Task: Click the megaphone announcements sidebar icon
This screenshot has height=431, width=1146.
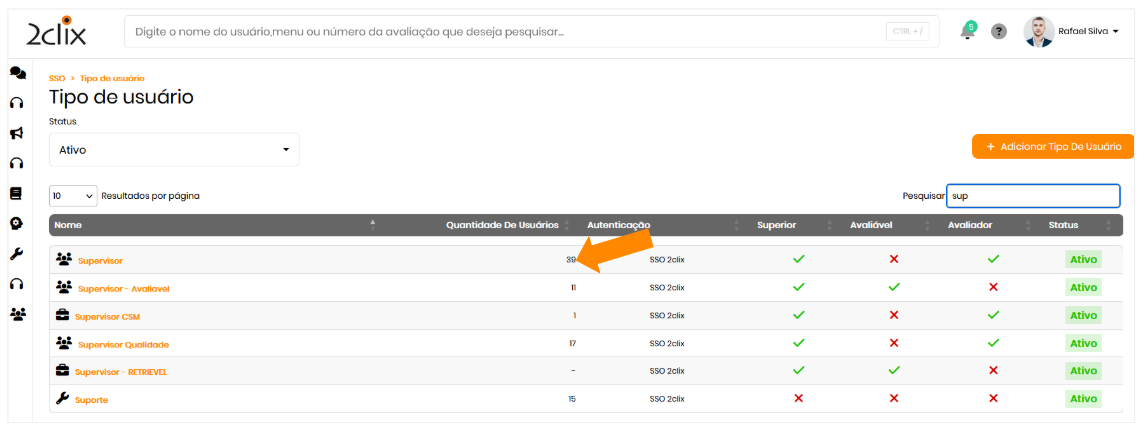Action: (x=17, y=133)
